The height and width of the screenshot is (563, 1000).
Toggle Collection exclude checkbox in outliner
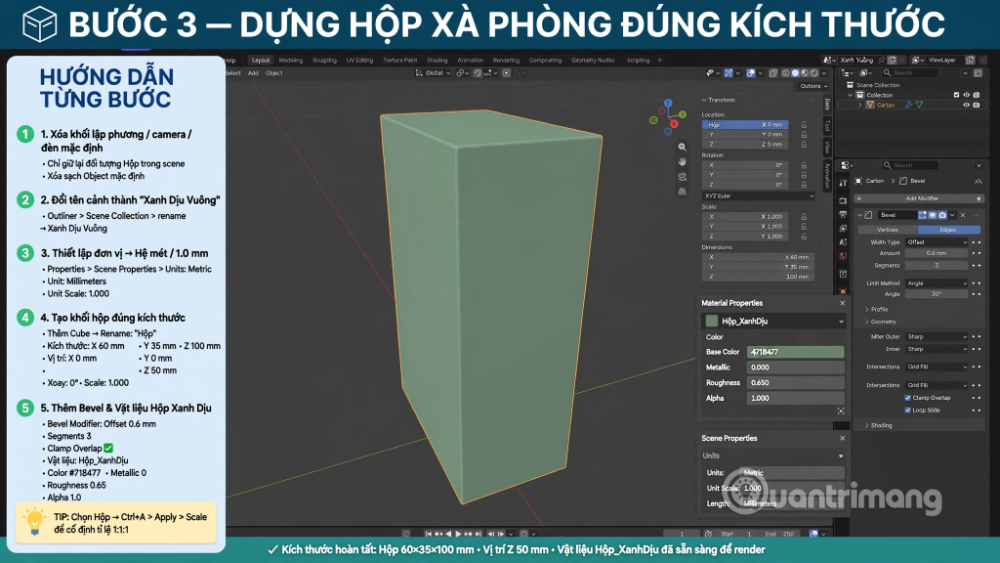[956, 95]
